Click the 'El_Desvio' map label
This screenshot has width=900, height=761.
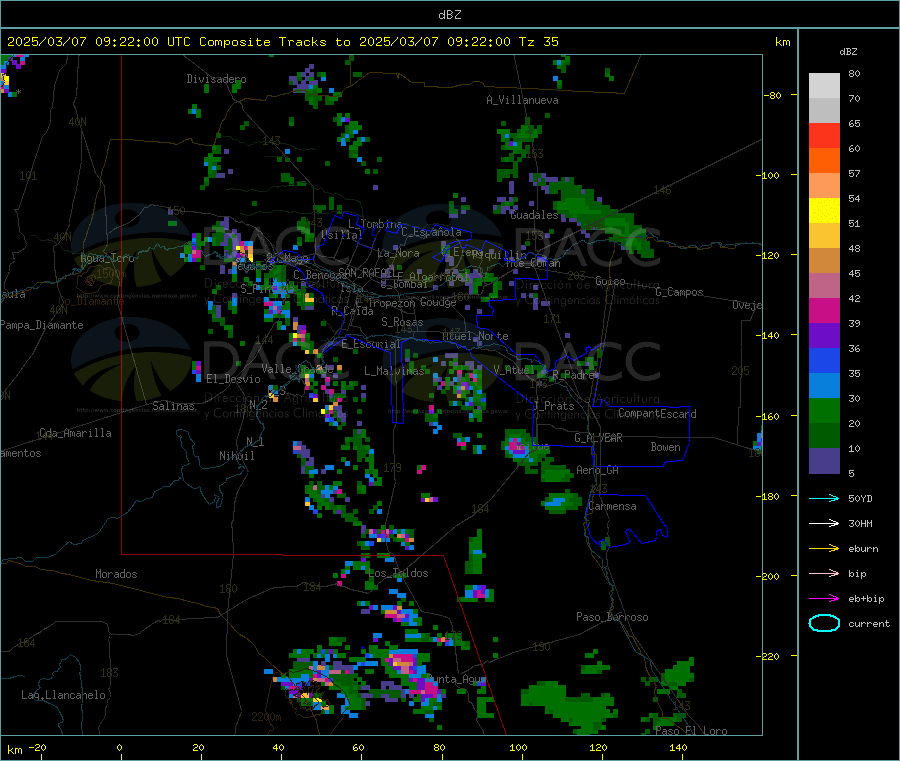click(x=233, y=379)
